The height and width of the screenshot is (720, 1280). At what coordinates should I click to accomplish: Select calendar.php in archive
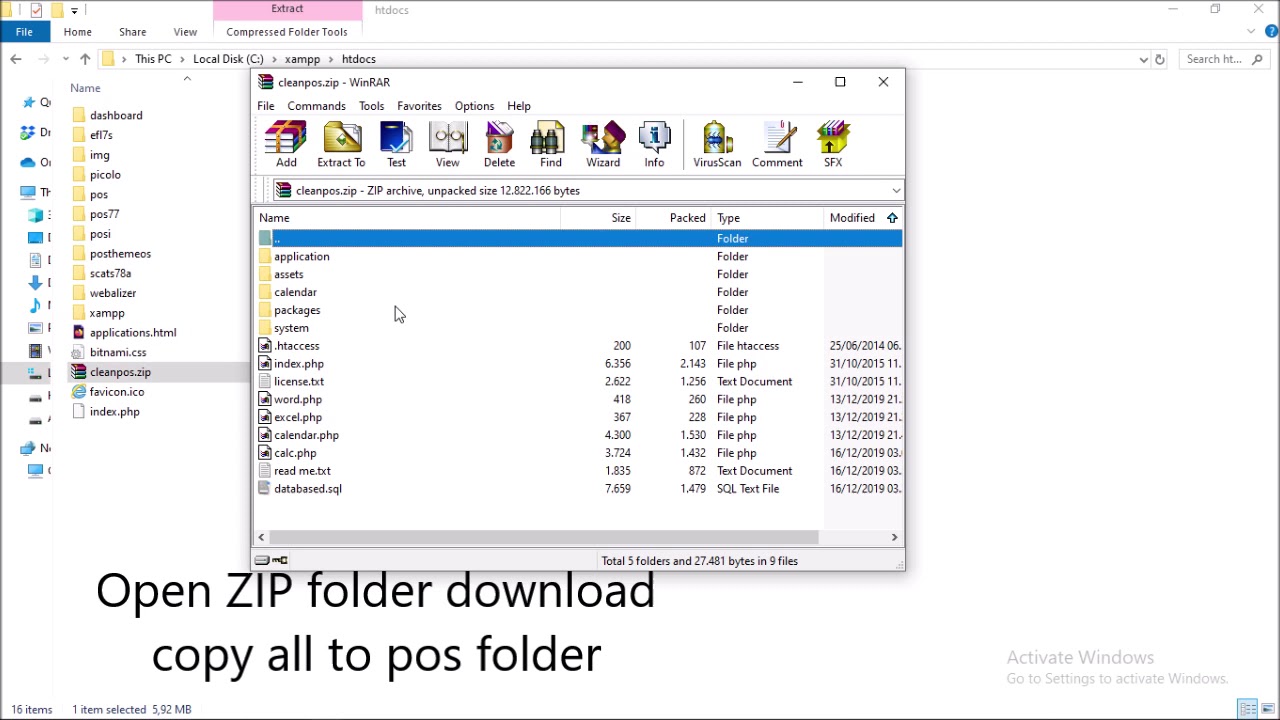click(x=306, y=435)
